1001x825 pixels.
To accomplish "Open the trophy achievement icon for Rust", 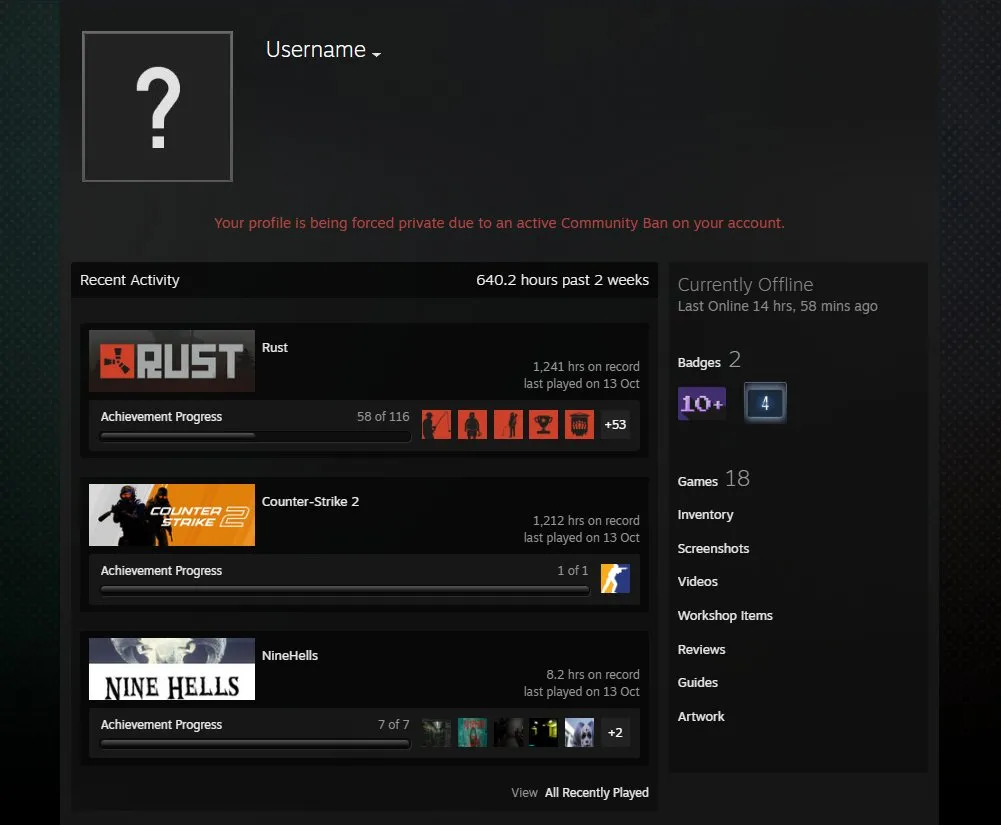I will tap(544, 425).
